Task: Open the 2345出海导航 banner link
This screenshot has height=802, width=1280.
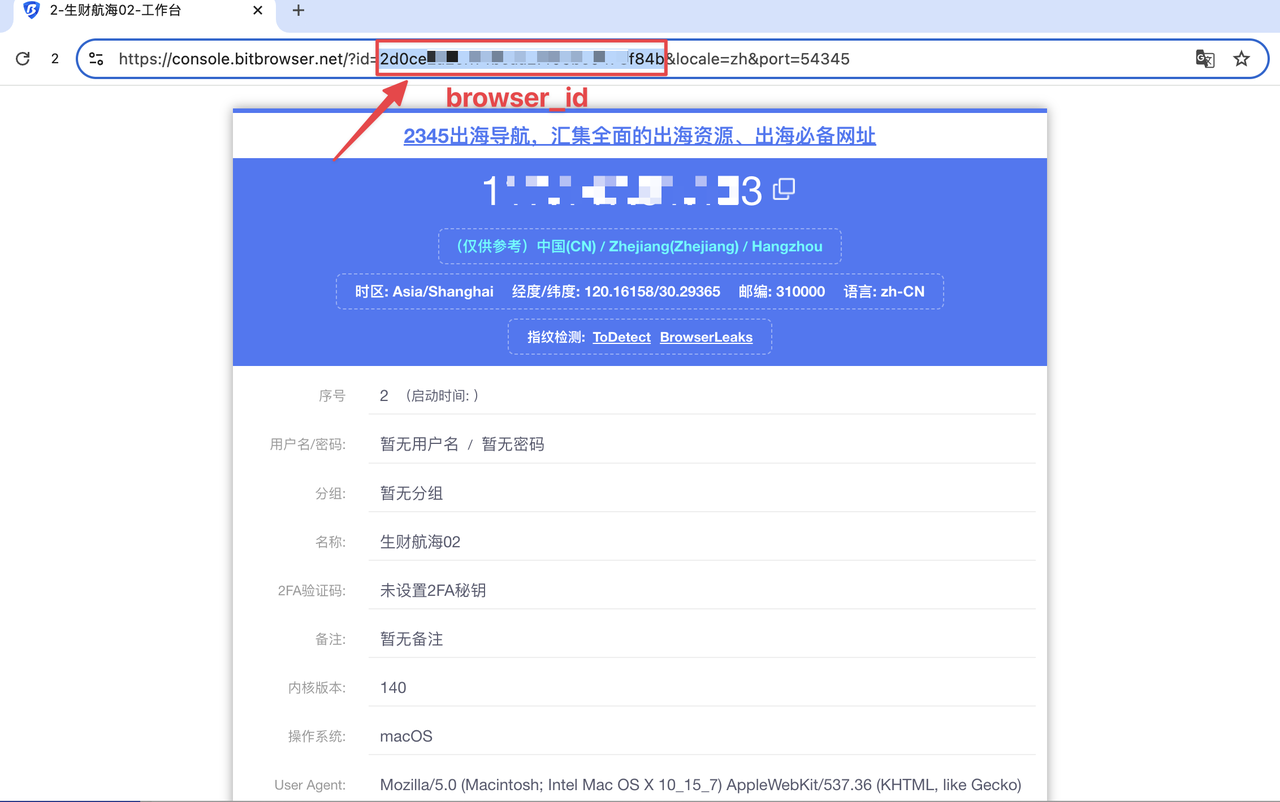Action: [x=640, y=136]
